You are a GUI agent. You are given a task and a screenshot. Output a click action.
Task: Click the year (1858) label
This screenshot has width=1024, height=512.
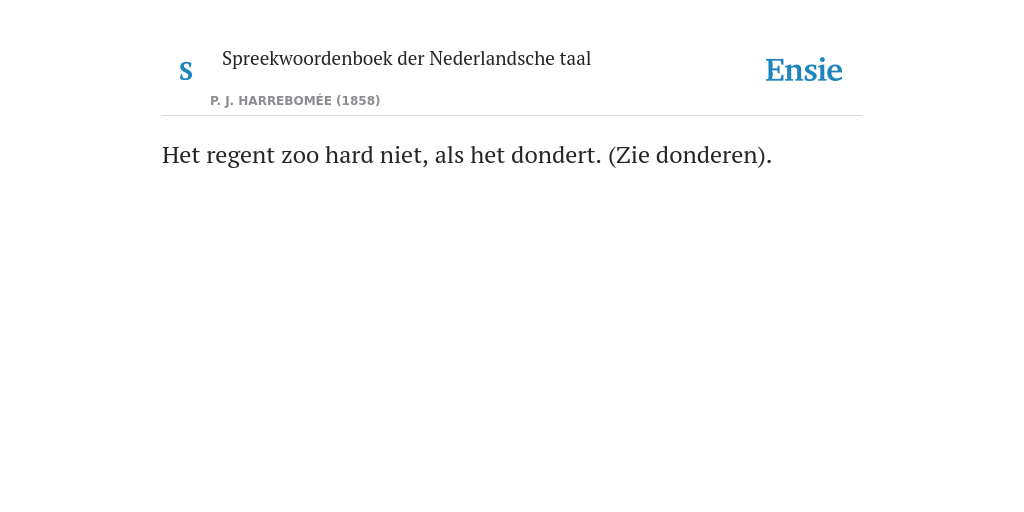(x=358, y=101)
